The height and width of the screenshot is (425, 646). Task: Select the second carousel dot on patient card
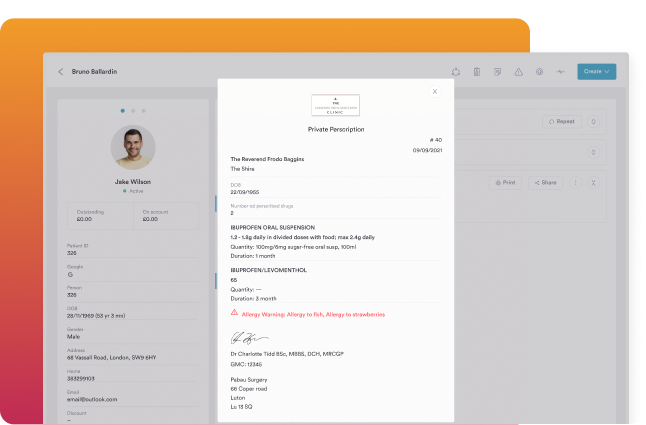(133, 110)
